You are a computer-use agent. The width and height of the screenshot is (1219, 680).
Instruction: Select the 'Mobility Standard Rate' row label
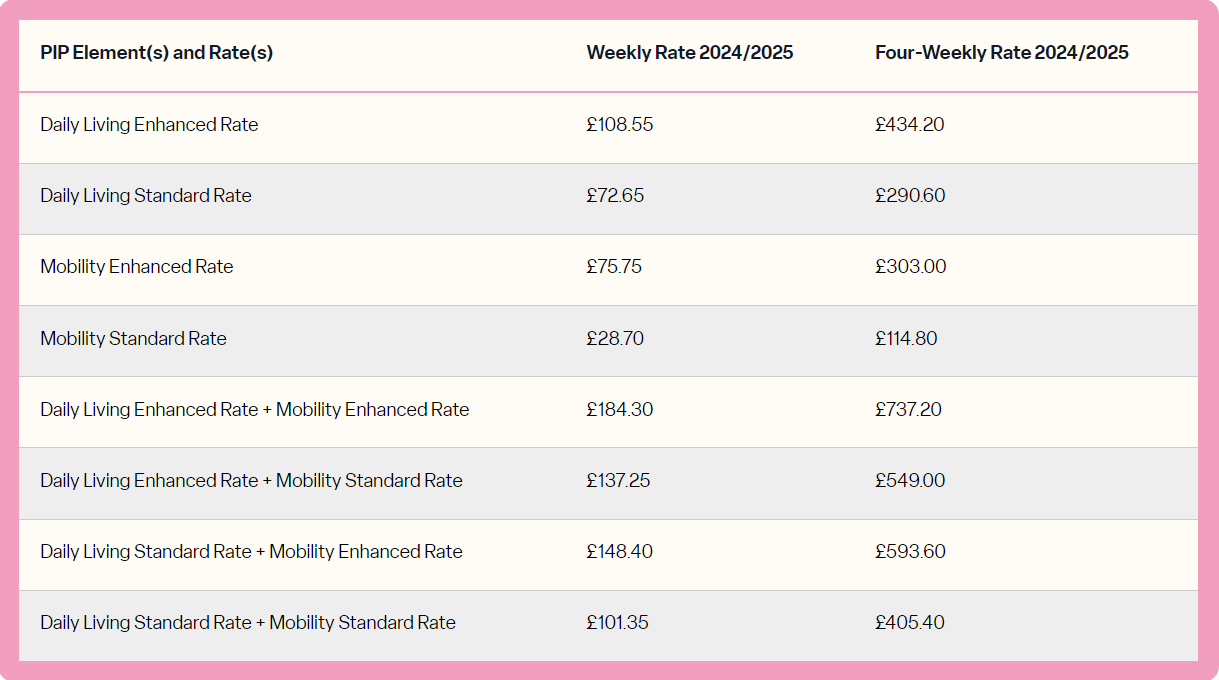tap(133, 339)
